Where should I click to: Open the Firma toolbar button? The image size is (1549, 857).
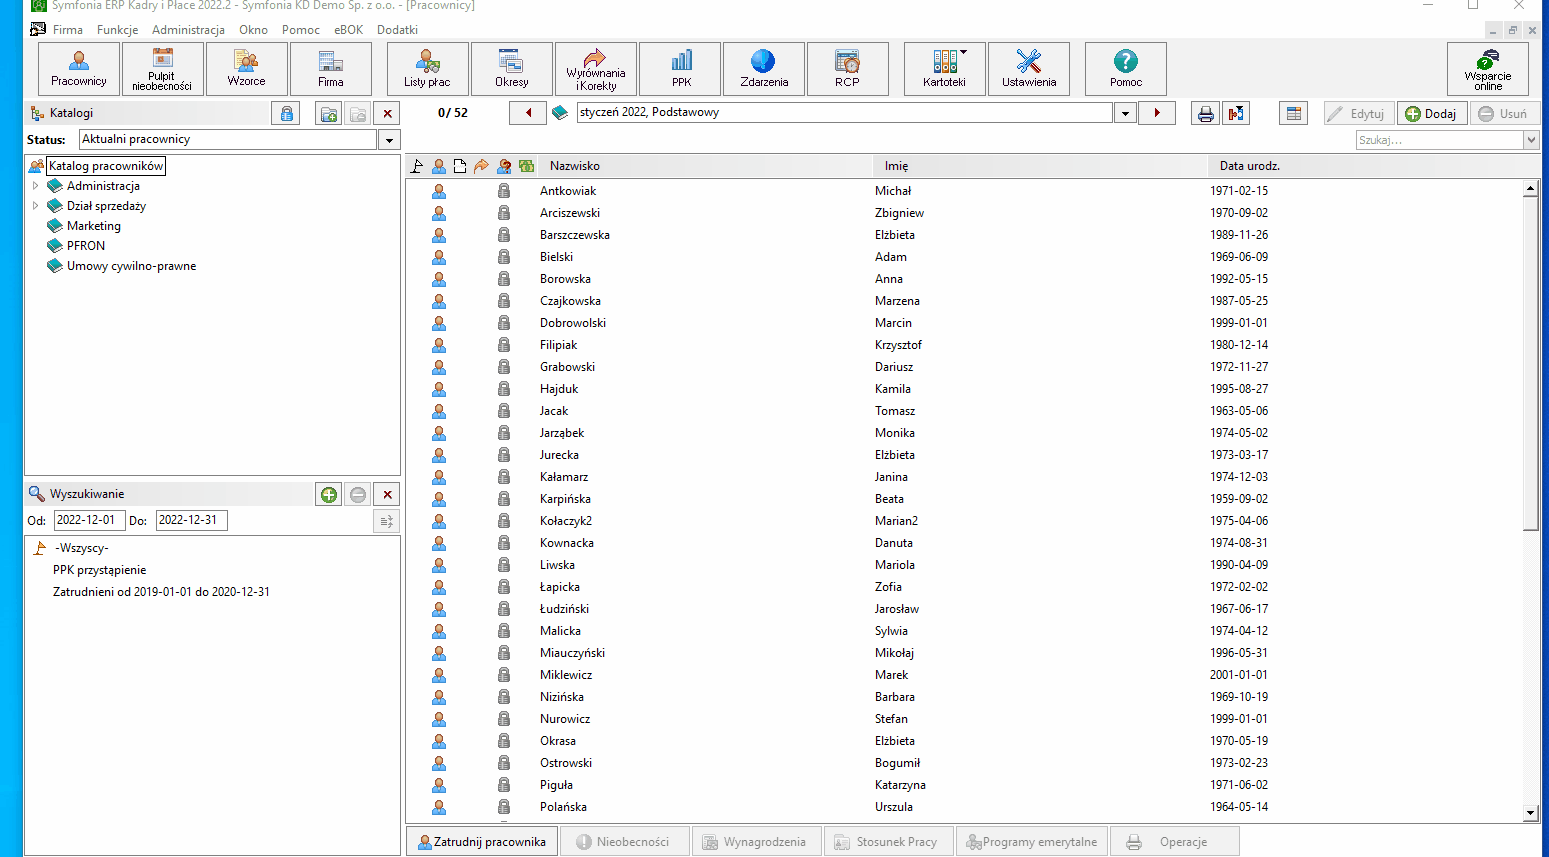pos(330,69)
